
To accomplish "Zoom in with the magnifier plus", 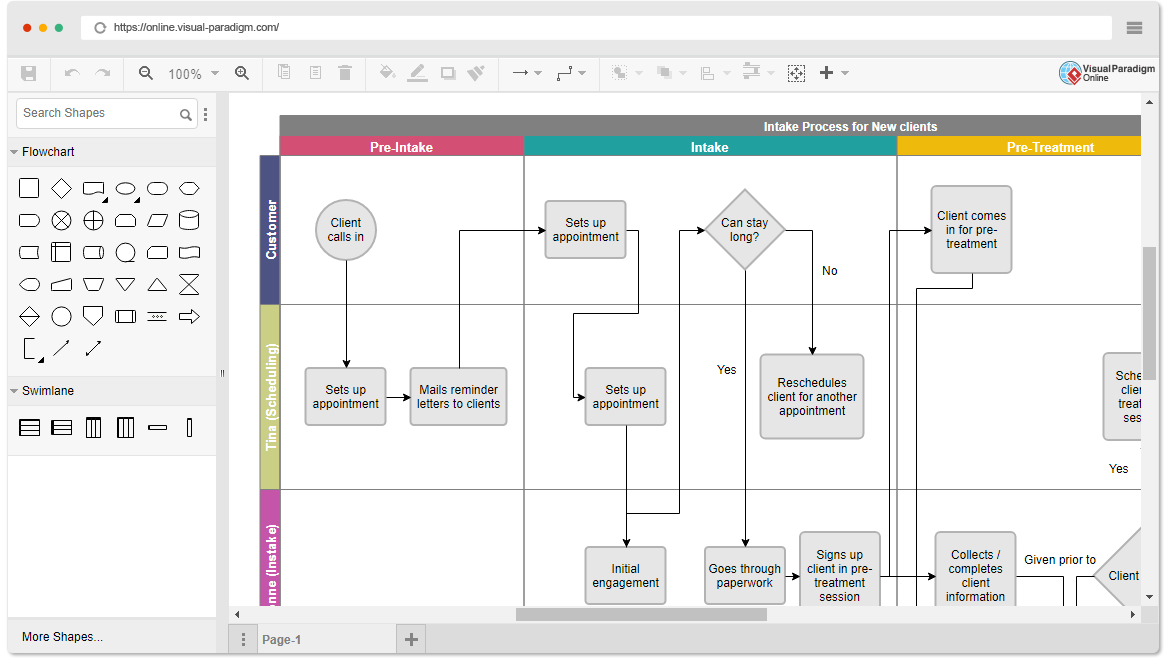I will coord(242,73).
